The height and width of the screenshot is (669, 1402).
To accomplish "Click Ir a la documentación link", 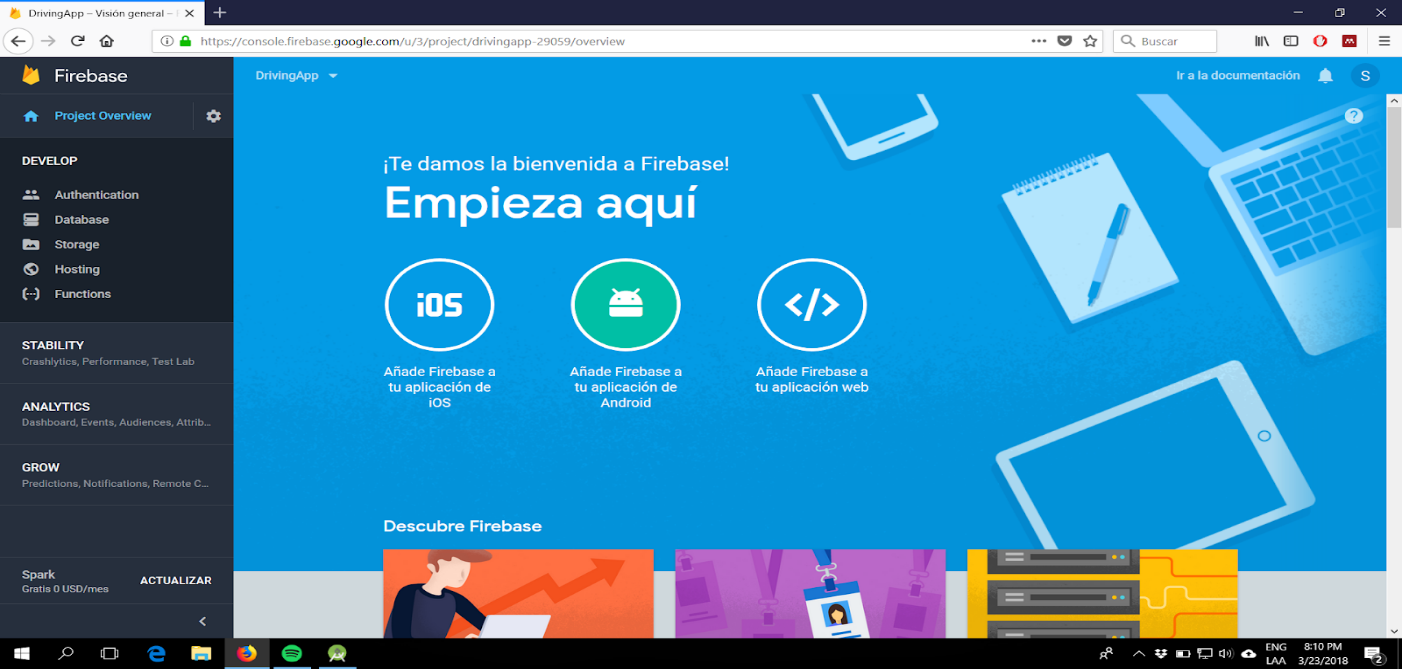I will tap(1238, 76).
